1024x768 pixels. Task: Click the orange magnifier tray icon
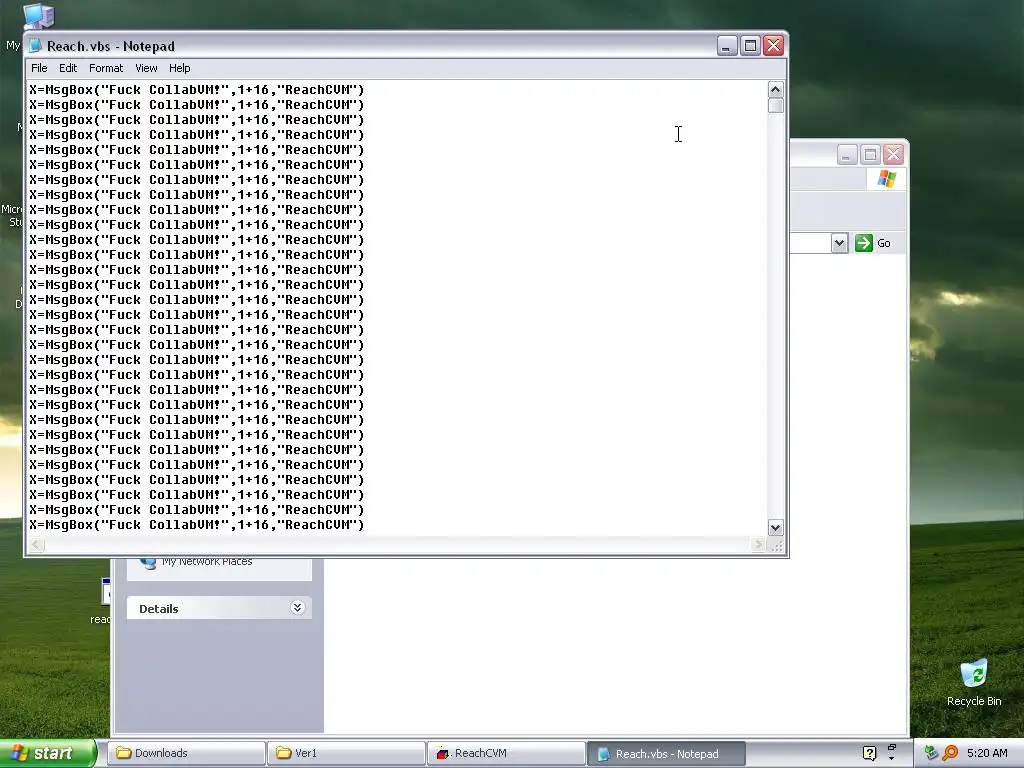(950, 753)
